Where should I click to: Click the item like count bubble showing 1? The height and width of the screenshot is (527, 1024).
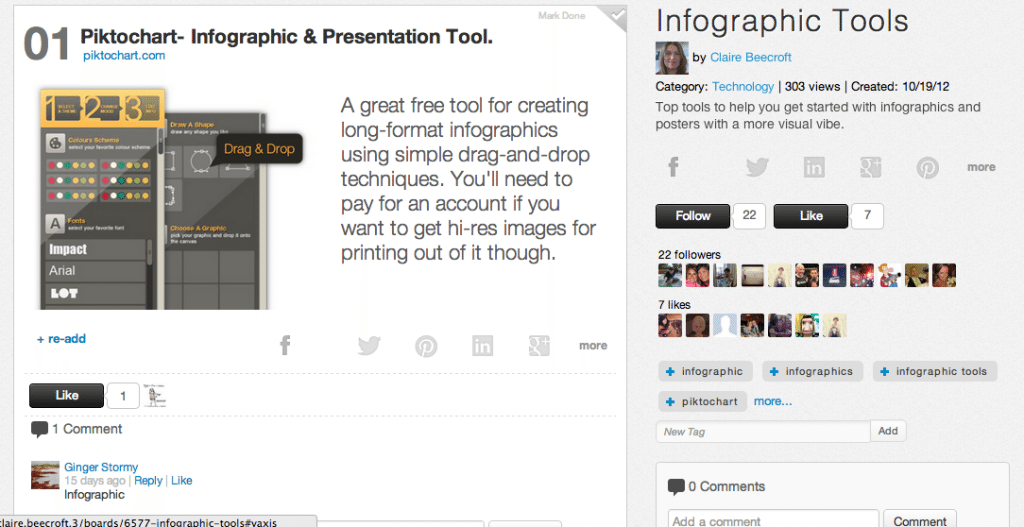123,395
